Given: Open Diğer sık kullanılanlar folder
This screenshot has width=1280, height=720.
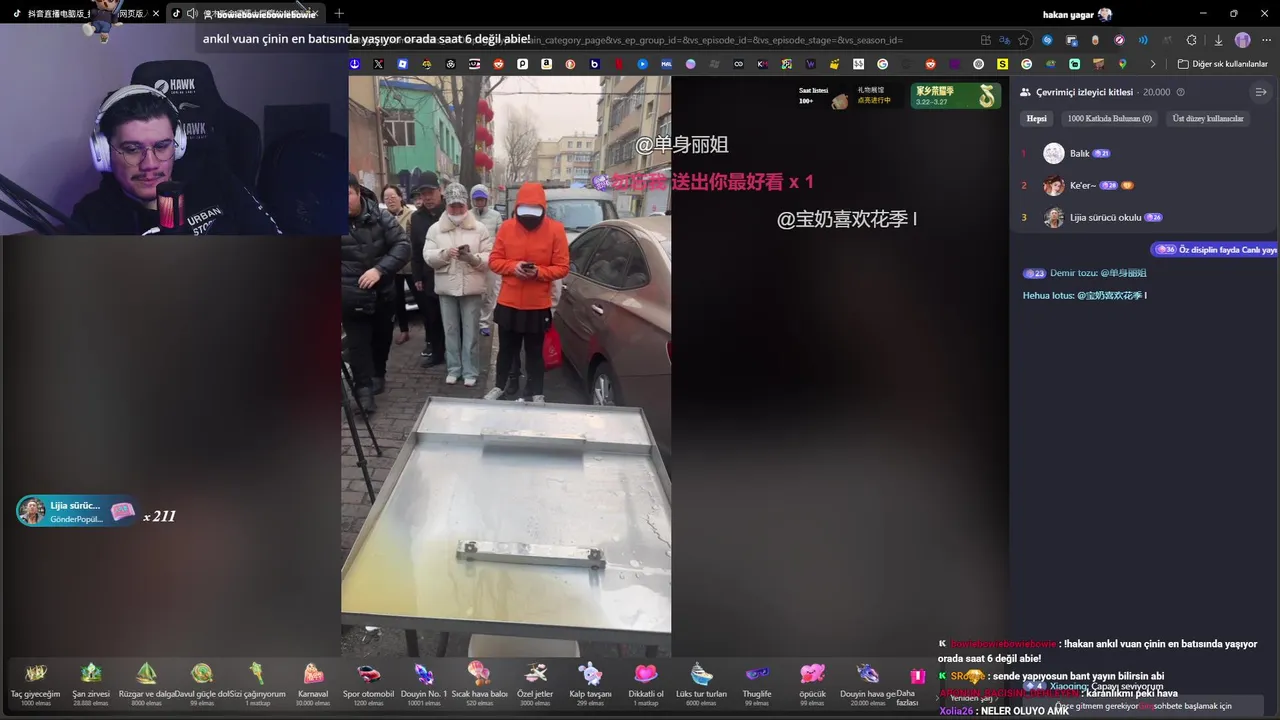Looking at the screenshot, I should 1223,64.
